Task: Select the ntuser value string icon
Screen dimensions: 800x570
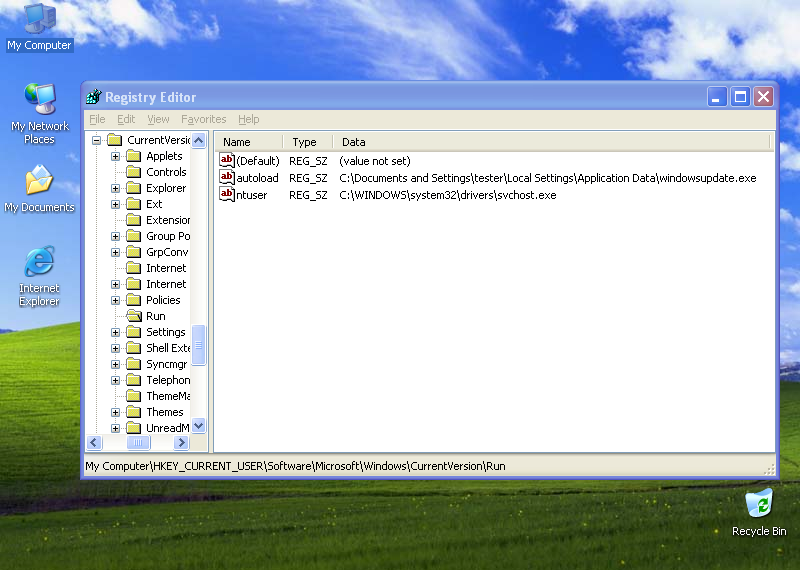Action: coord(227,194)
